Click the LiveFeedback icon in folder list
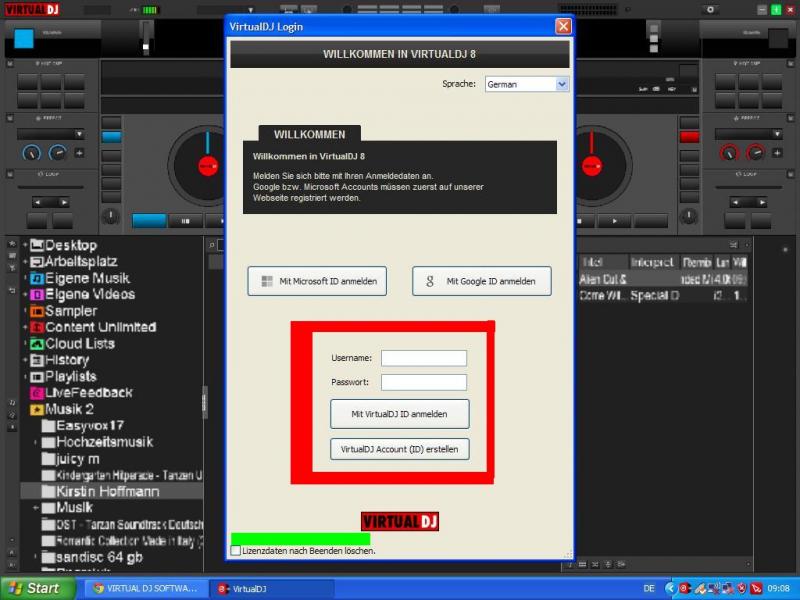 (x=37, y=393)
